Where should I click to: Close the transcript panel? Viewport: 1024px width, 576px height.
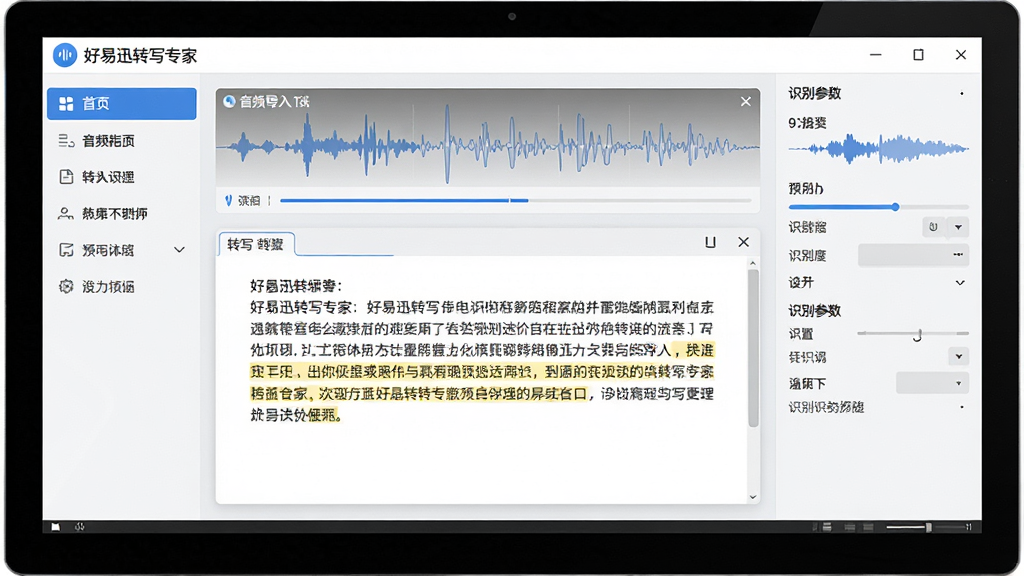click(743, 242)
